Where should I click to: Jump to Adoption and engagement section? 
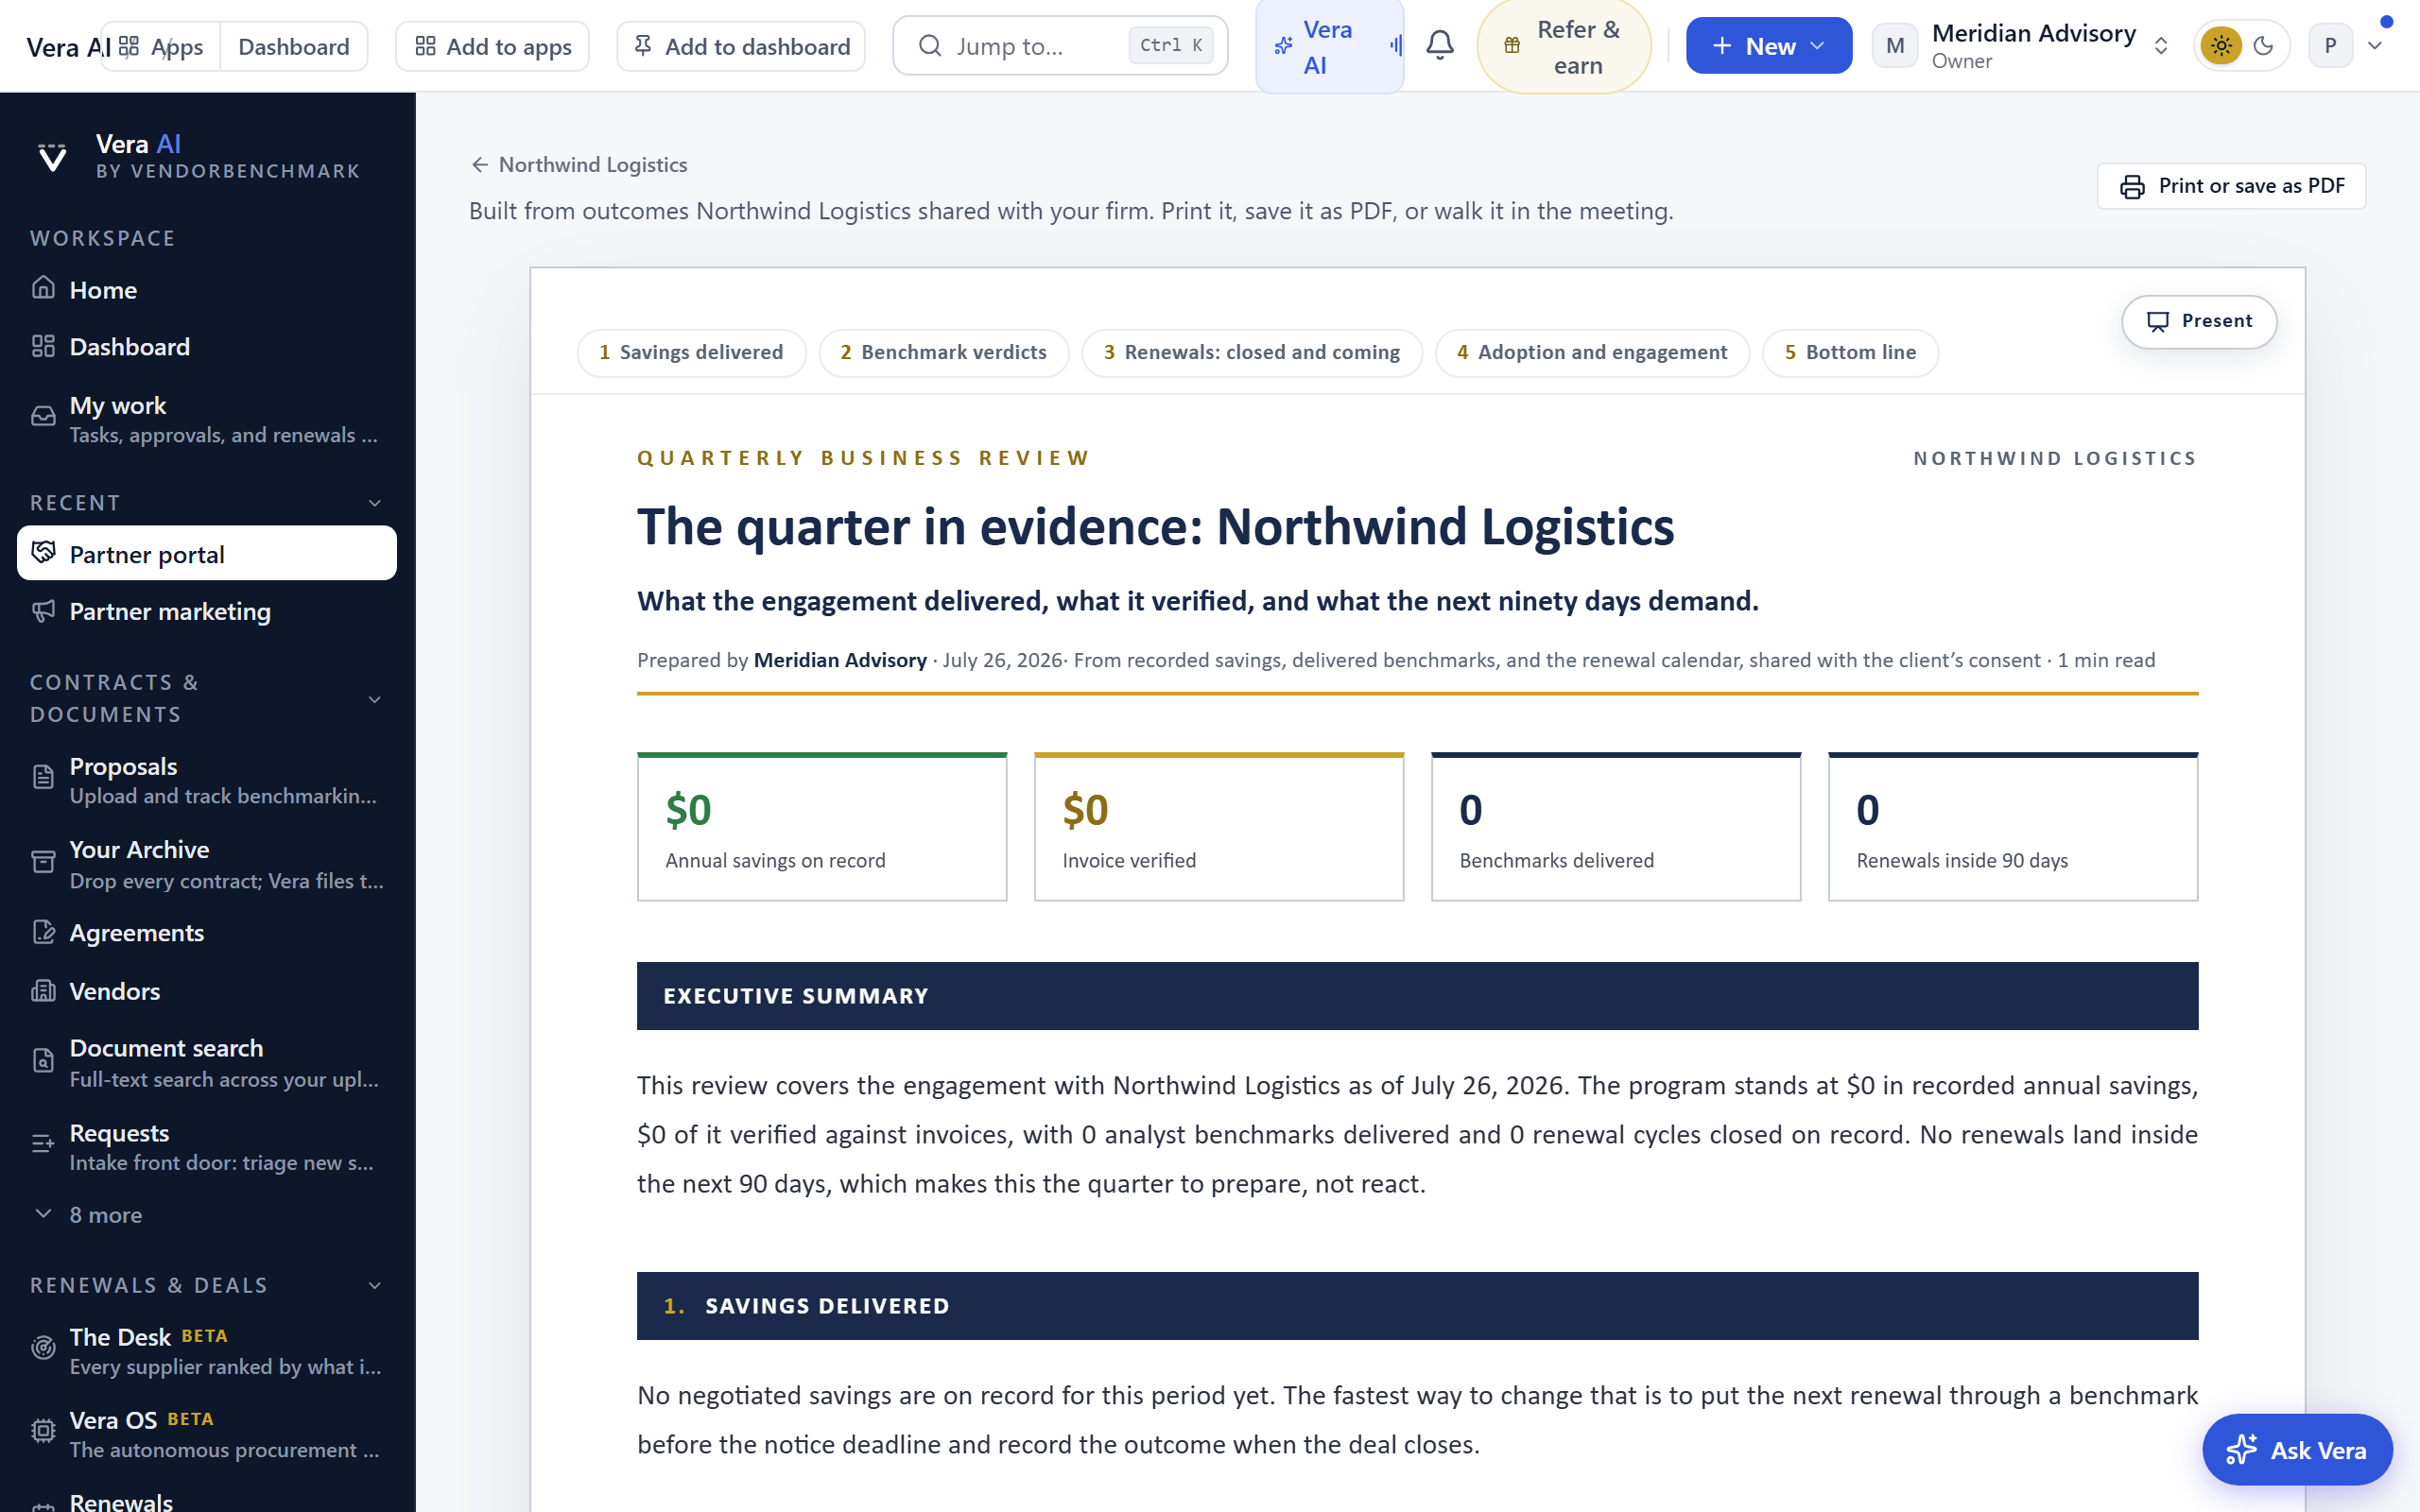(x=1592, y=353)
